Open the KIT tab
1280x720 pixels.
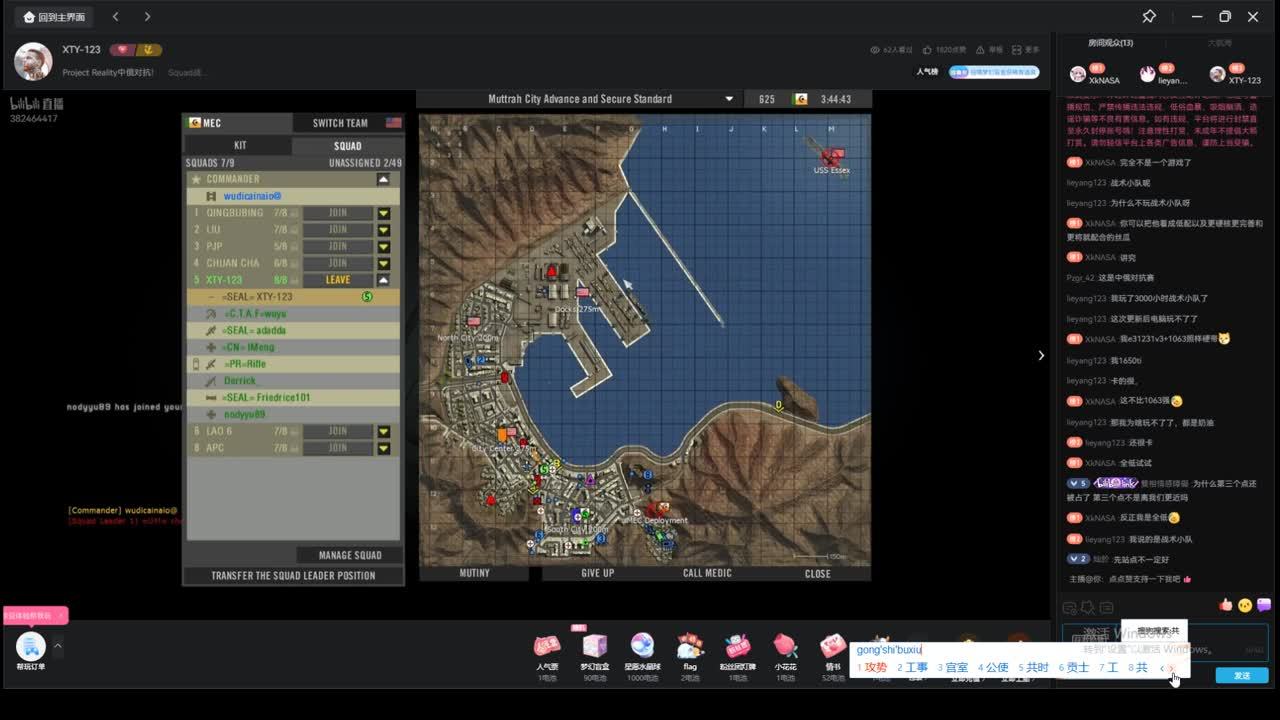(x=240, y=145)
